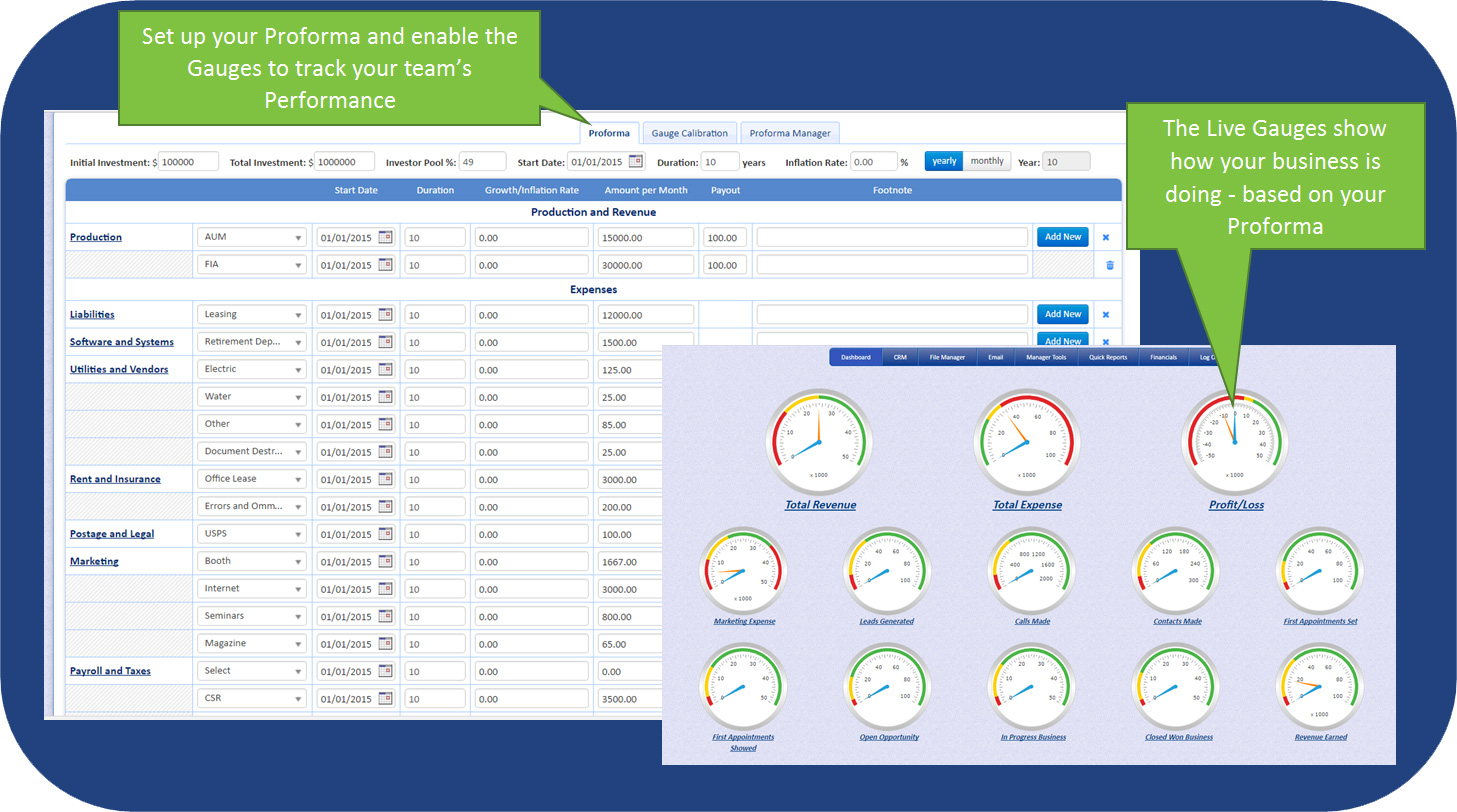
Task: Open File Manager in the dashboard navigation
Action: coord(947,357)
